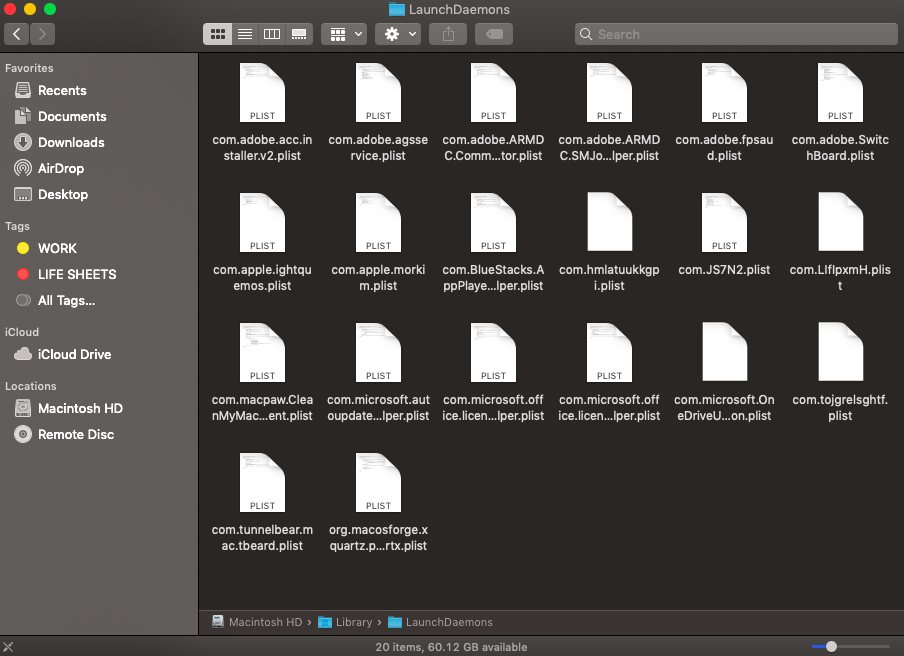Switch to list view mode
This screenshot has width=904, height=656.
[244, 34]
